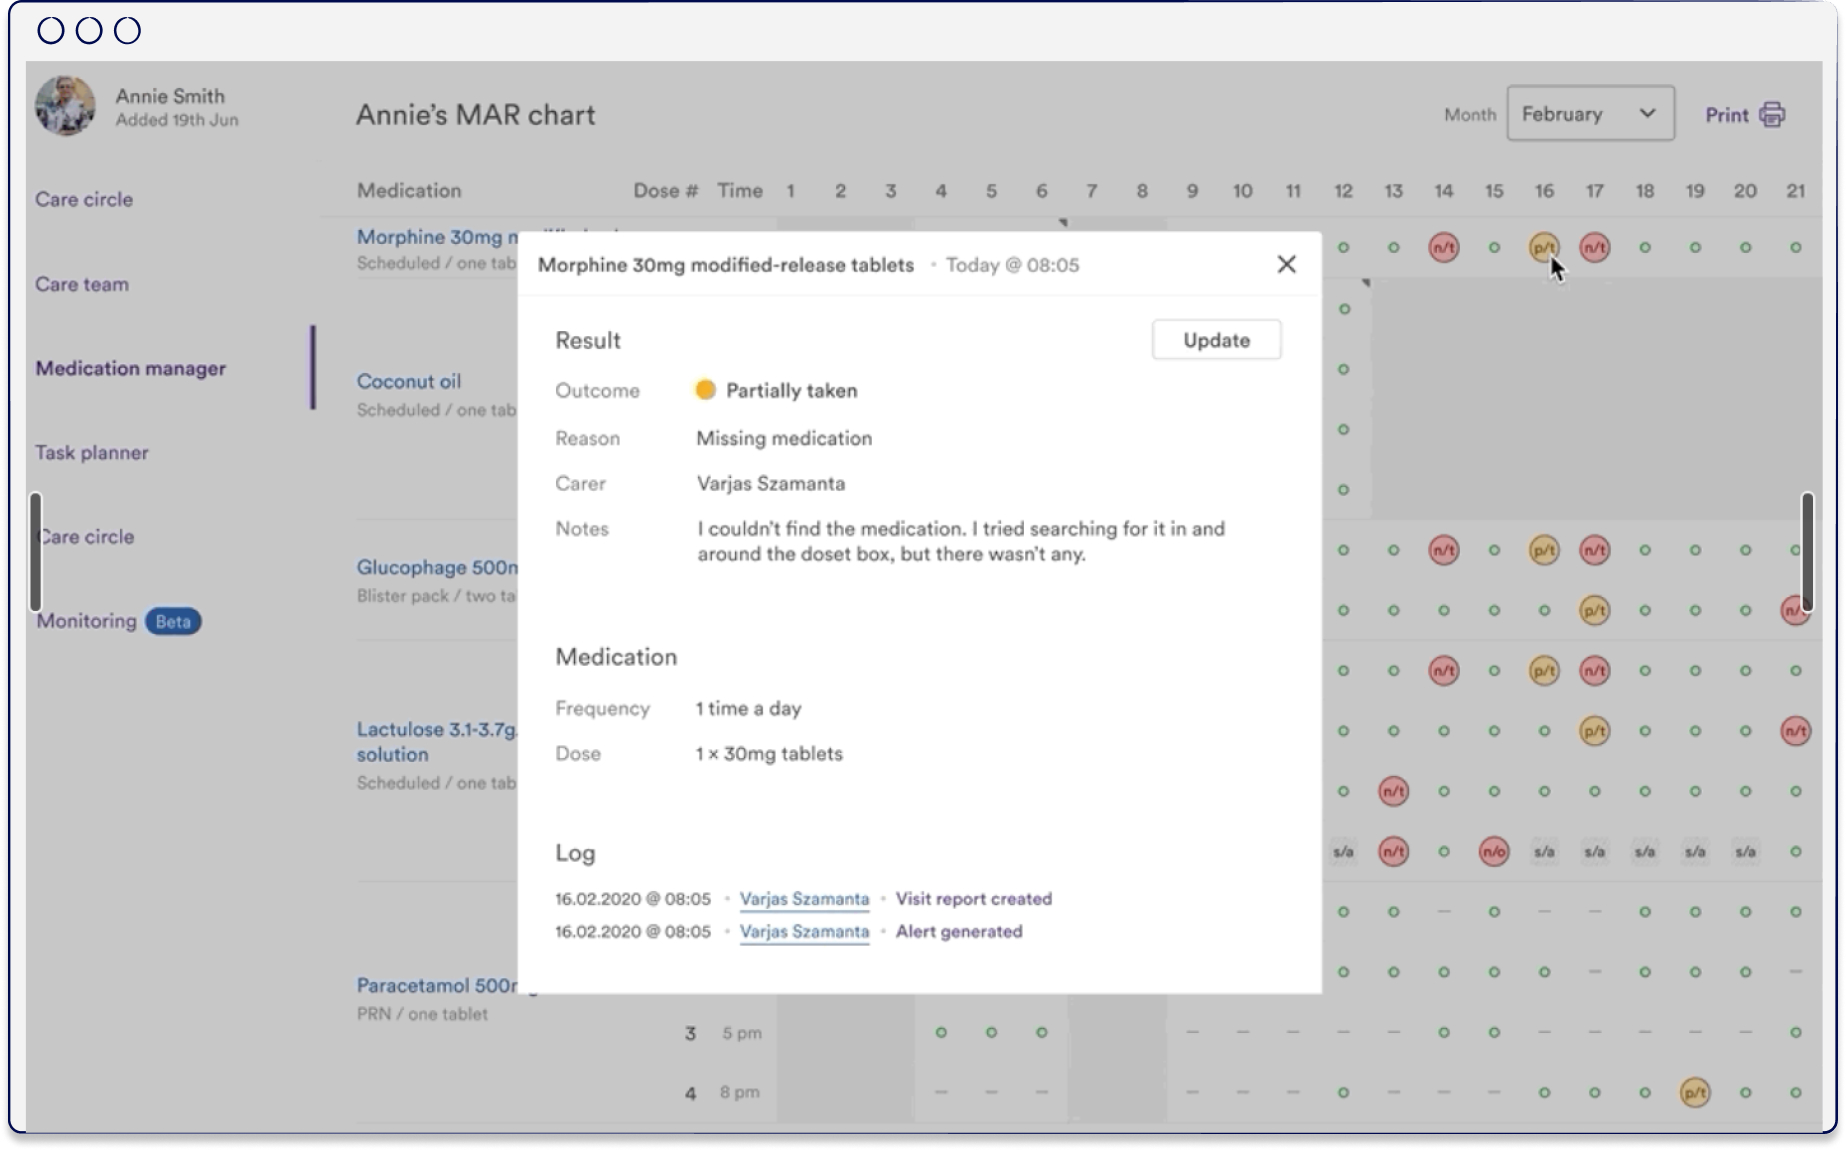Click Morphine row green marker on day 18
Image resolution: width=1846 pixels, height=1150 pixels.
tap(1644, 247)
